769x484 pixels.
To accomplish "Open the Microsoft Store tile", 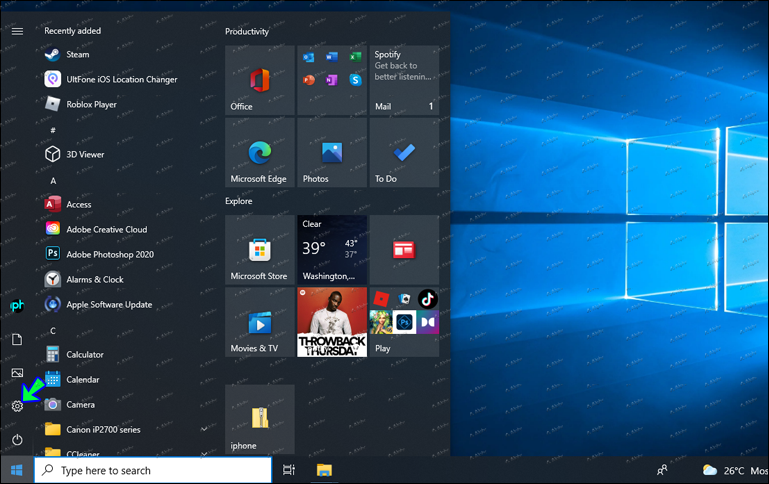I will (x=259, y=250).
